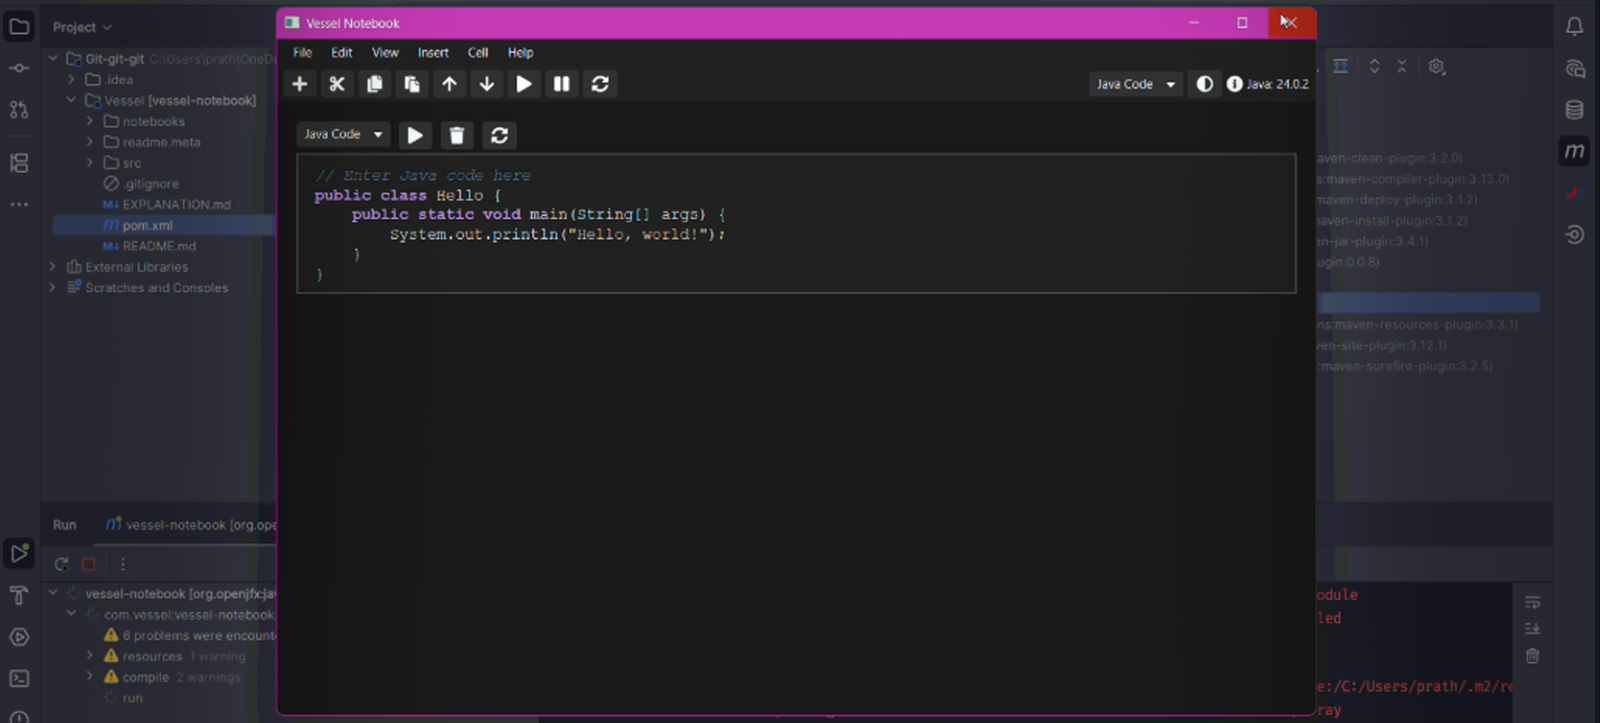Click the copy cell icon
This screenshot has height=723, width=1600.
374,84
